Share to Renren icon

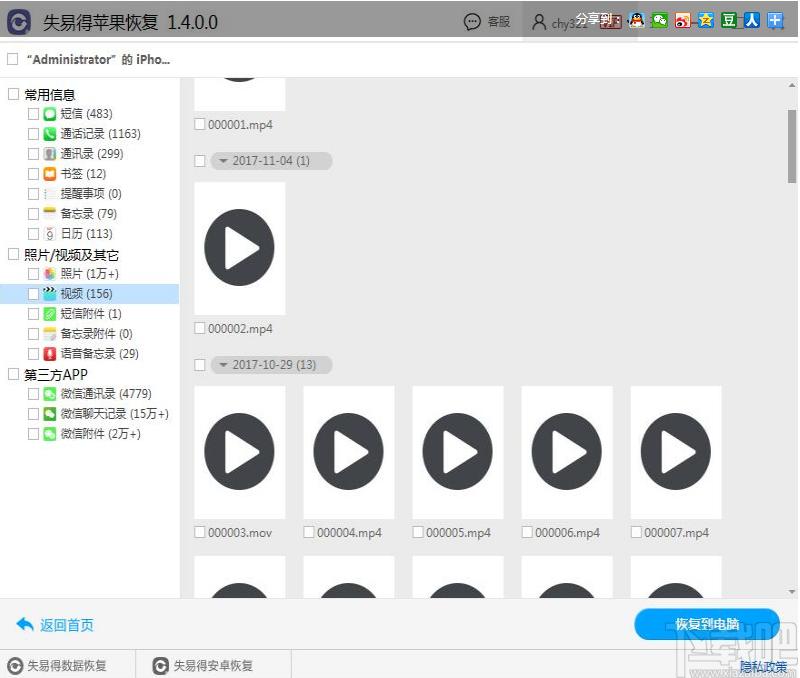(x=752, y=20)
